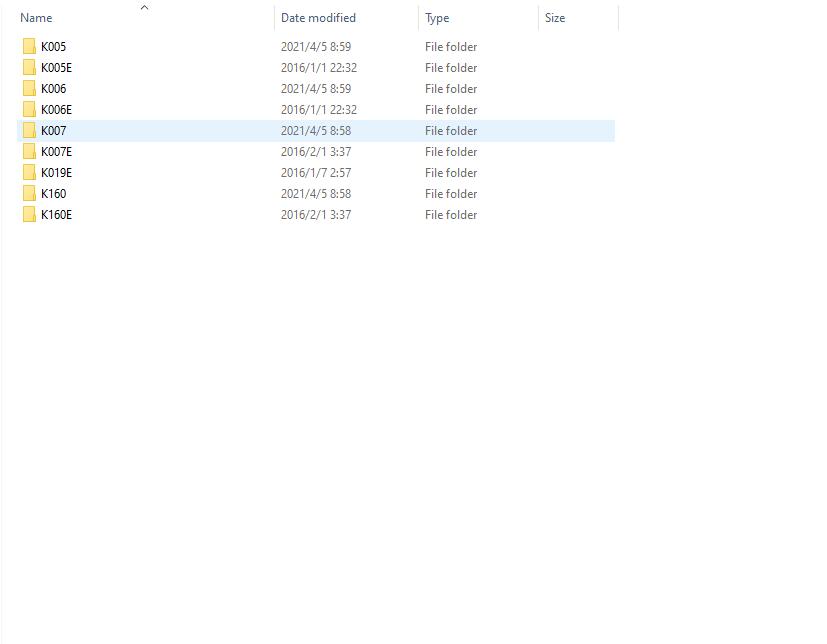Click File folder type in K006 row

tap(451, 89)
